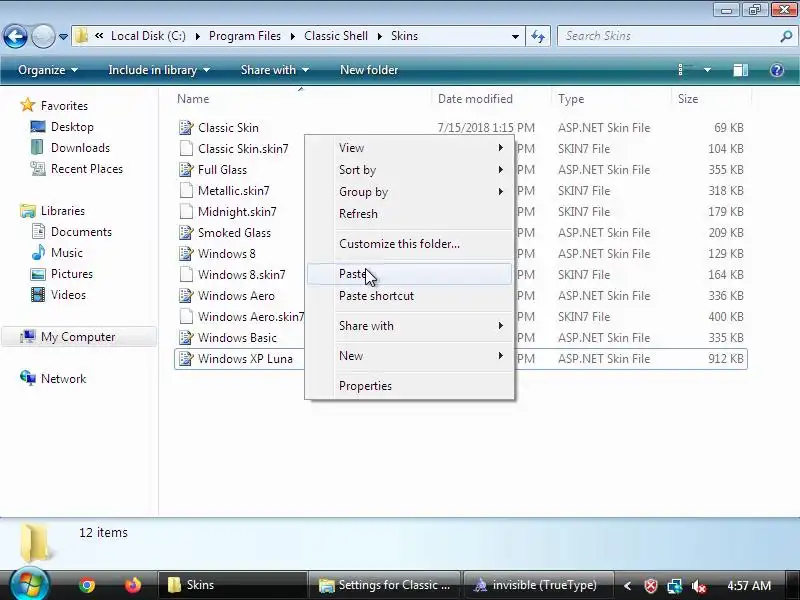Choose Paste from the context menu
The width and height of the screenshot is (800, 600).
point(409,274)
